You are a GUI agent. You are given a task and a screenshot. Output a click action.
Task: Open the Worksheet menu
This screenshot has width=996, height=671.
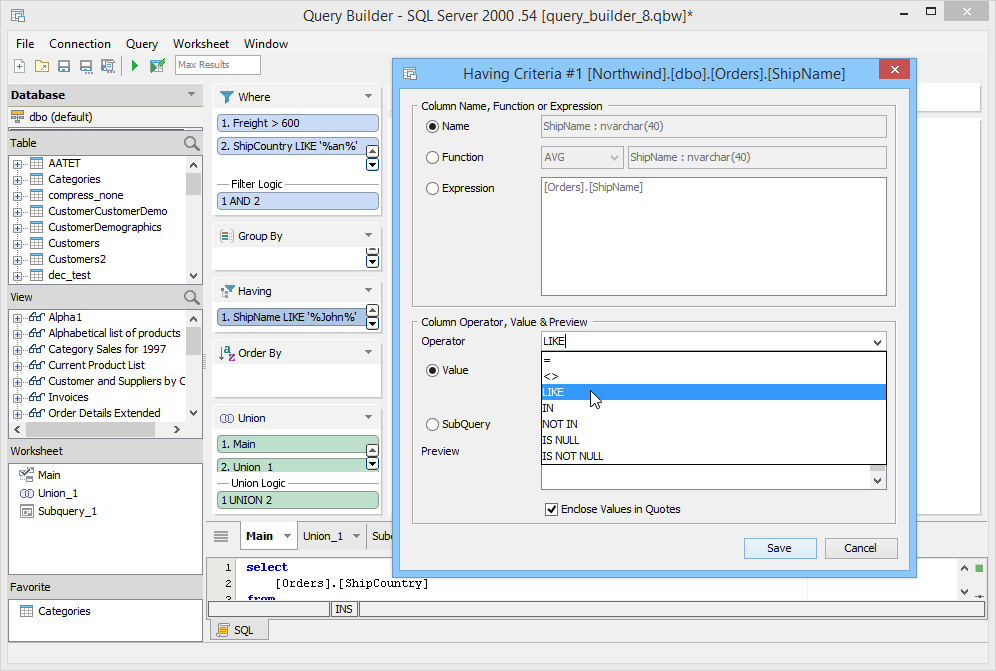(201, 44)
